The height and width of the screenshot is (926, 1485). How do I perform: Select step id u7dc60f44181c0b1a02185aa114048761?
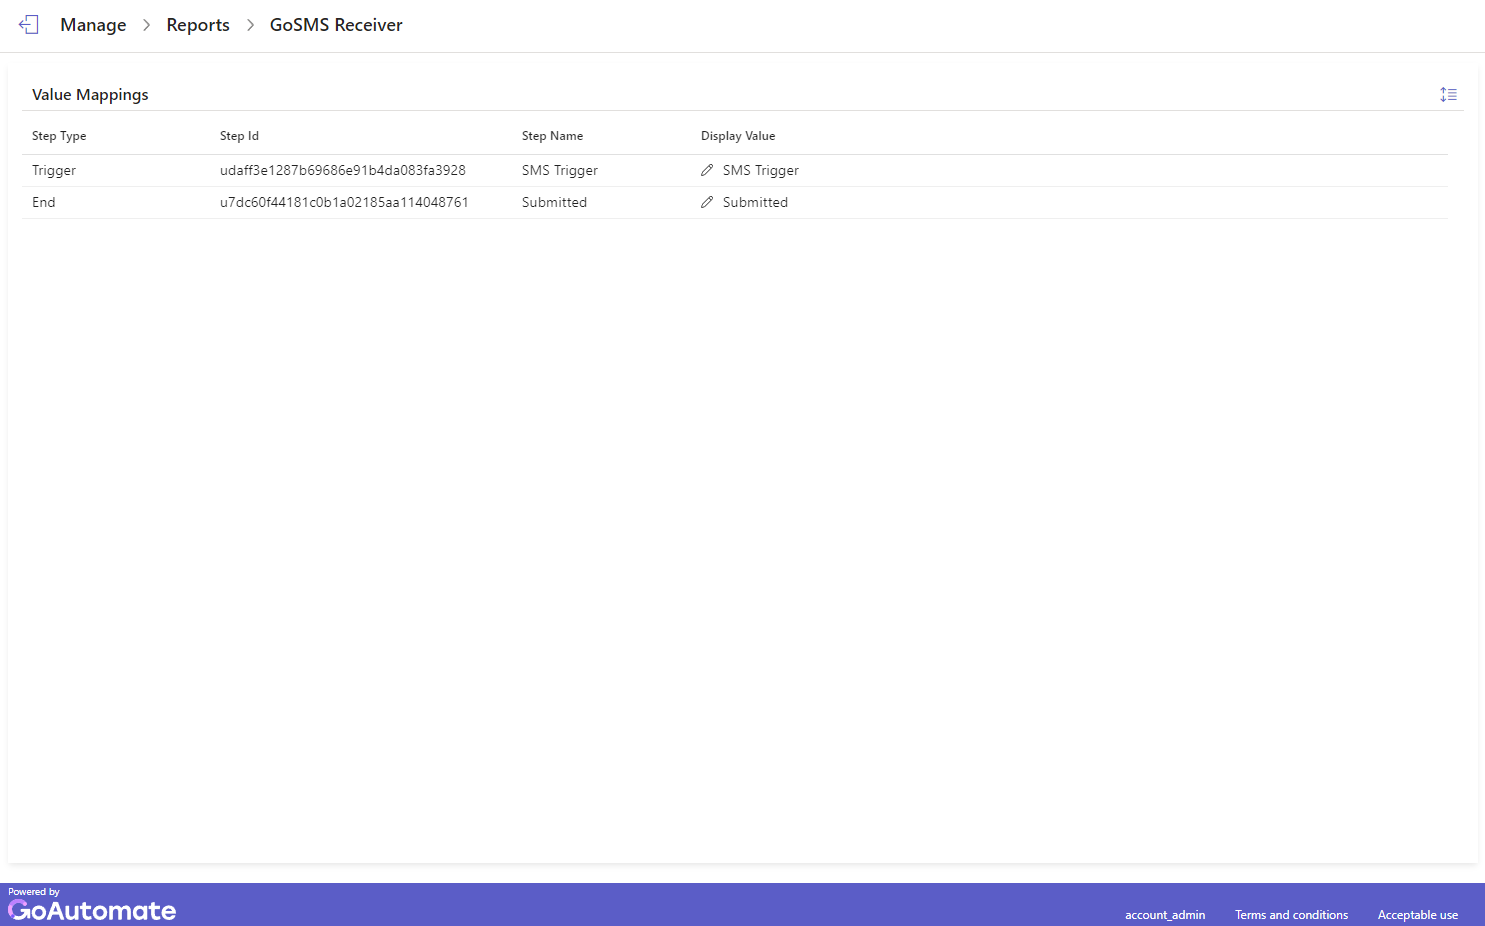coord(344,202)
